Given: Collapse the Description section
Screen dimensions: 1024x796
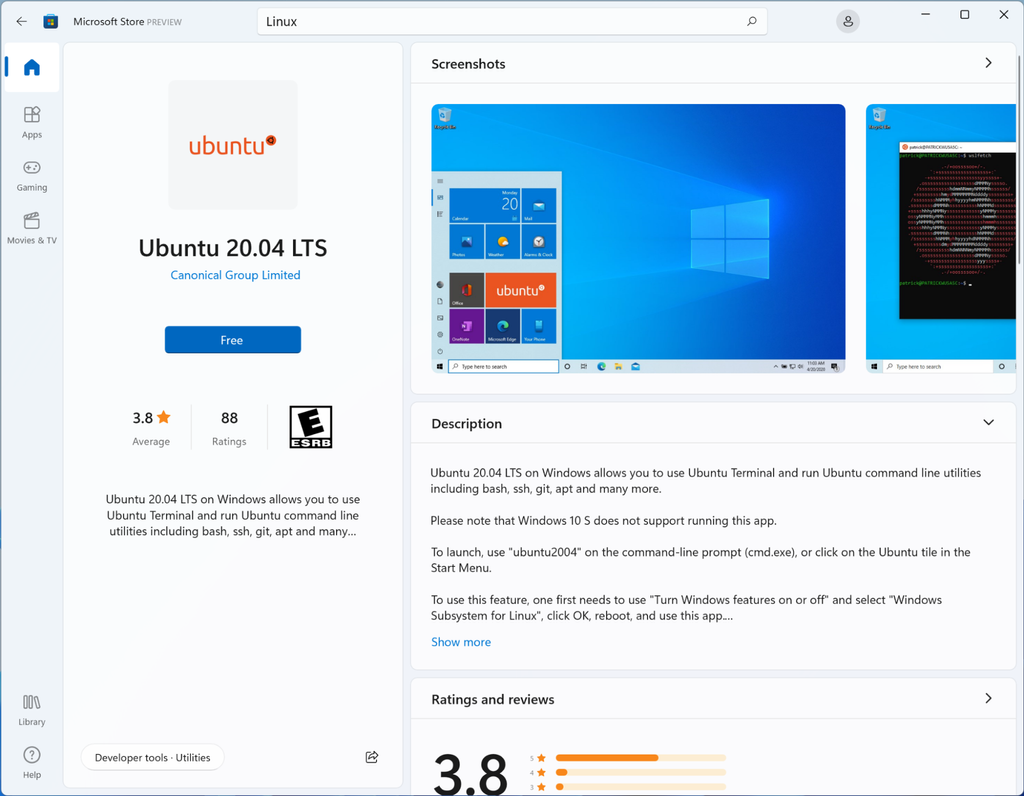Looking at the screenshot, I should 988,422.
